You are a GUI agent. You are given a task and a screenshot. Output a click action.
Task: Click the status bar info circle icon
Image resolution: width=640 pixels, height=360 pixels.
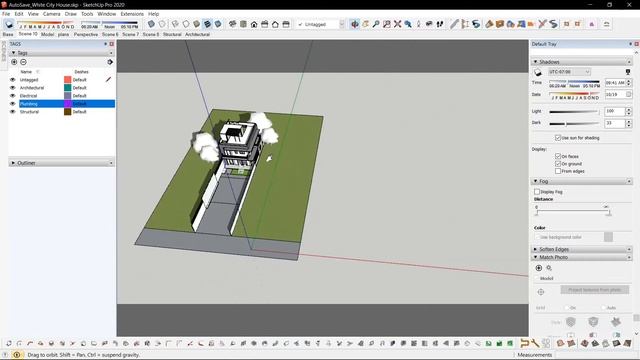click(x=17, y=355)
